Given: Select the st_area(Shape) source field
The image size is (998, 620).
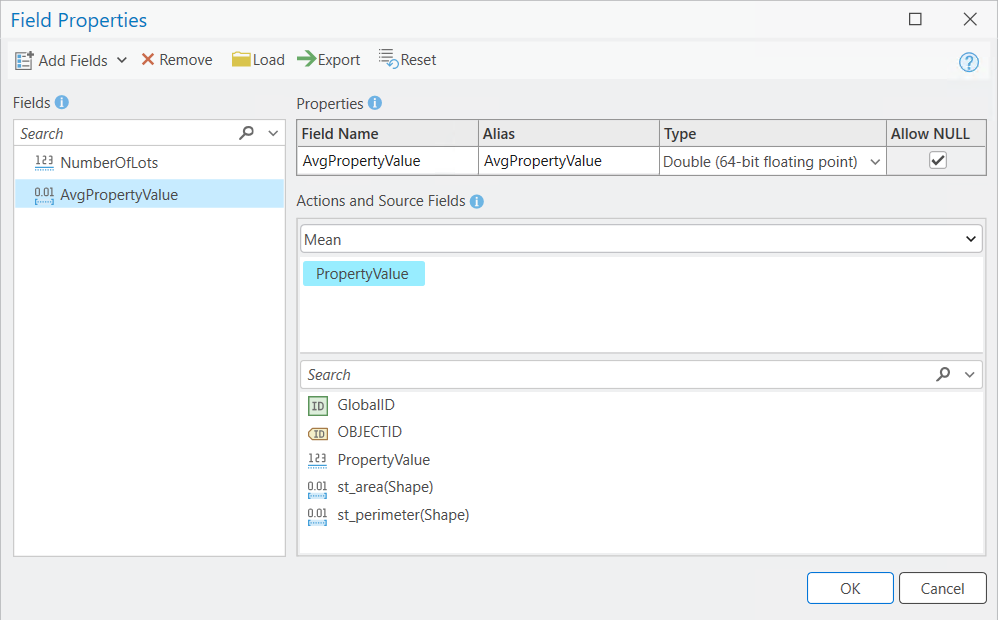Looking at the screenshot, I should point(385,487).
